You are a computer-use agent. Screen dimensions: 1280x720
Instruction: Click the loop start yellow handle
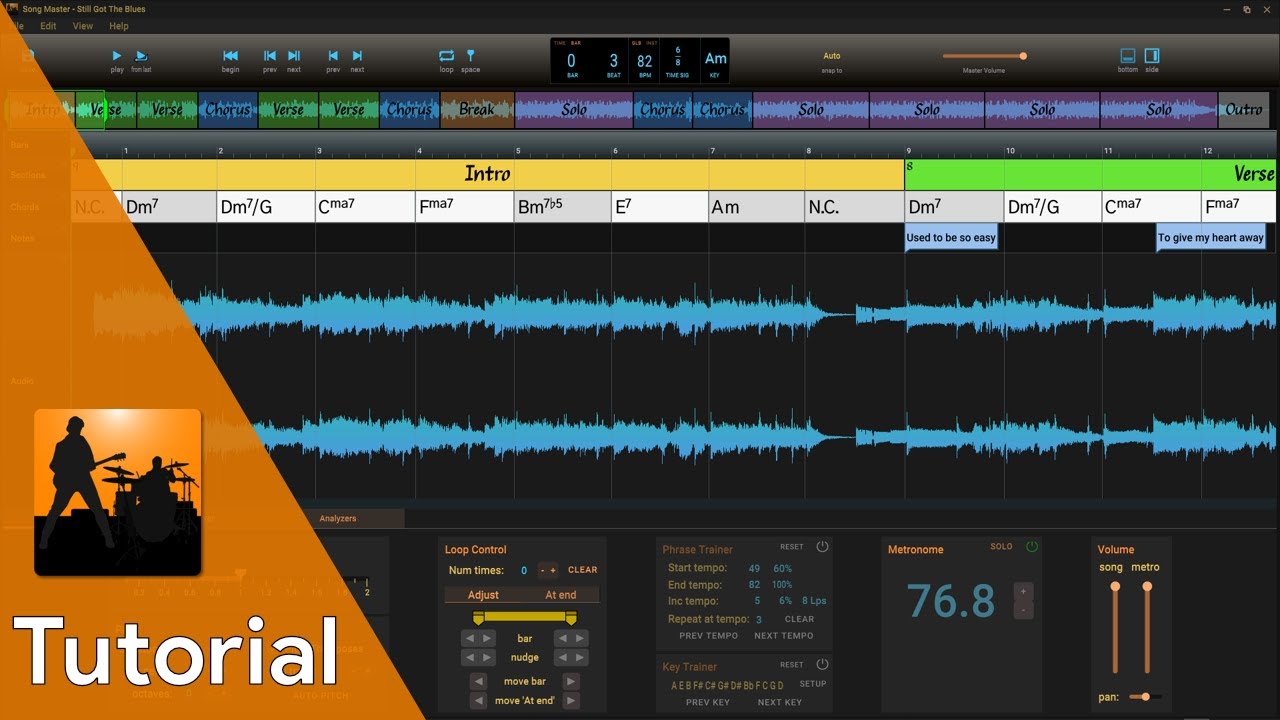tap(478, 618)
